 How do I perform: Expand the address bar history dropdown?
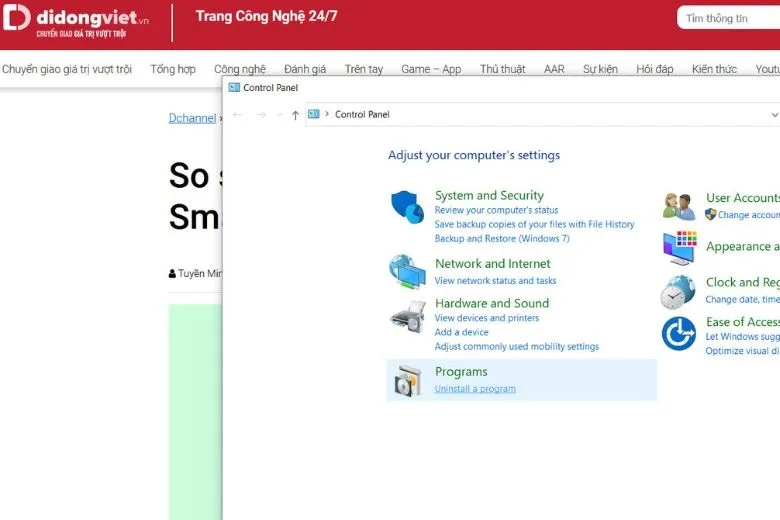(x=774, y=115)
